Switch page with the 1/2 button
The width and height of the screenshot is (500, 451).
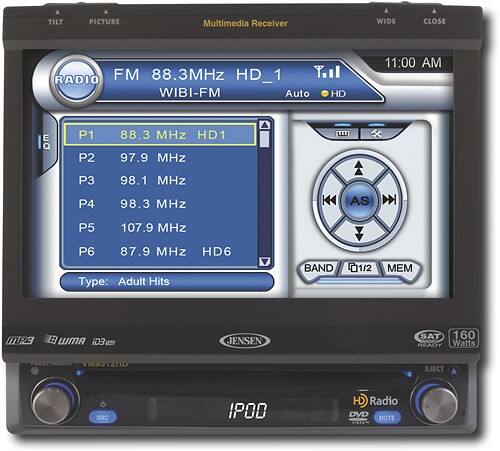coord(360,268)
